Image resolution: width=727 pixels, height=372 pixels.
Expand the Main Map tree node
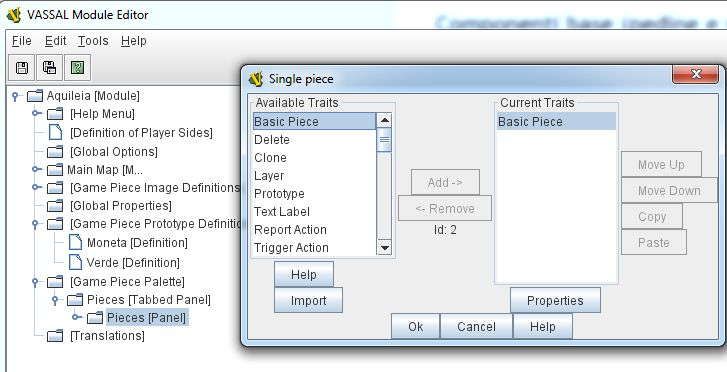point(36,169)
